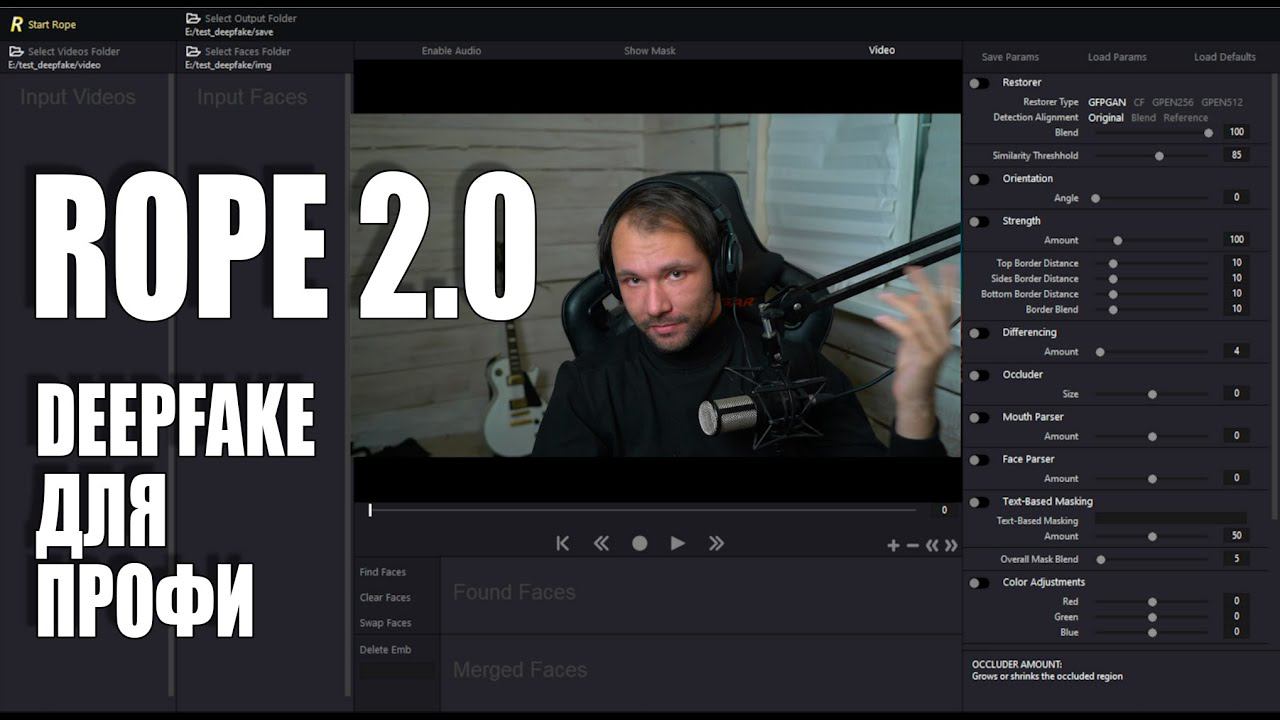The width and height of the screenshot is (1280, 720).
Task: Enable the Strength switch
Action: coord(979,221)
